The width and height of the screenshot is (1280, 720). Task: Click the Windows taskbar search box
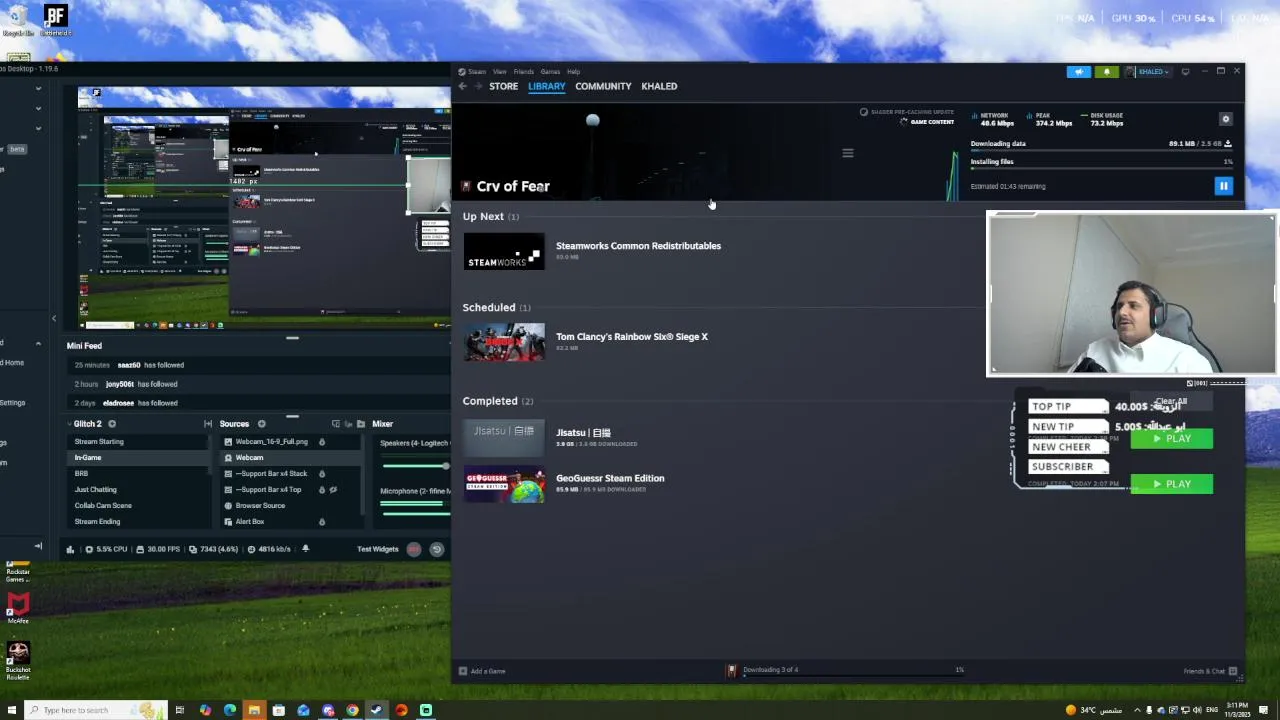pyautogui.click(x=94, y=710)
